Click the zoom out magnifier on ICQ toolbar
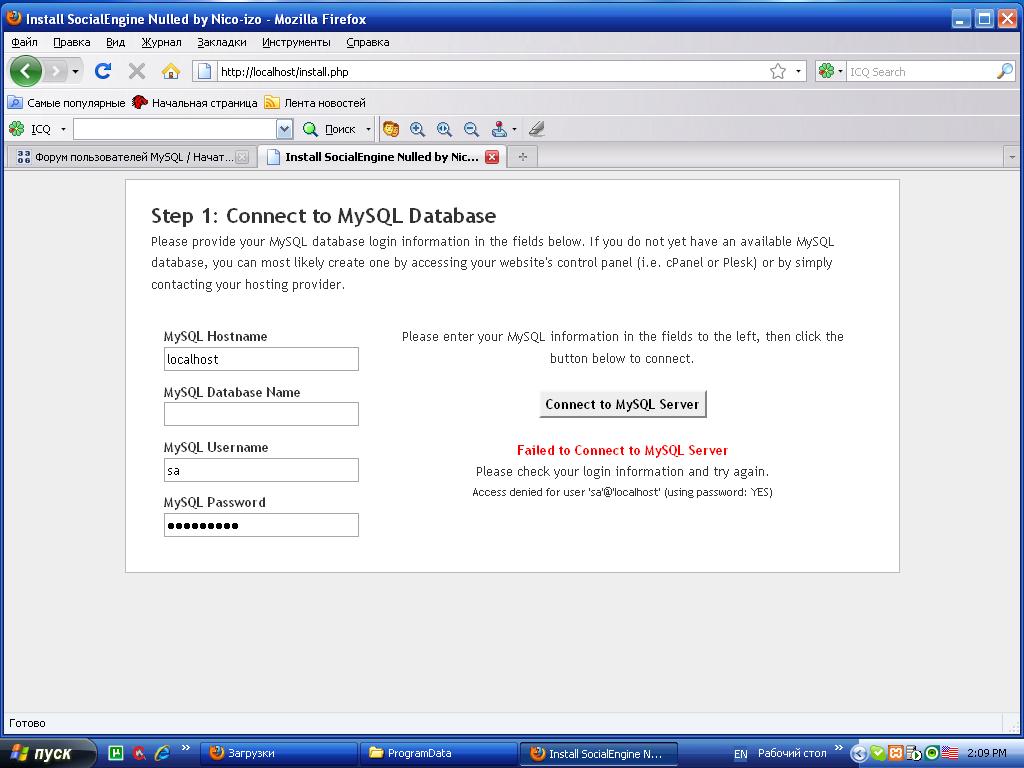The width and height of the screenshot is (1024, 768). point(471,129)
